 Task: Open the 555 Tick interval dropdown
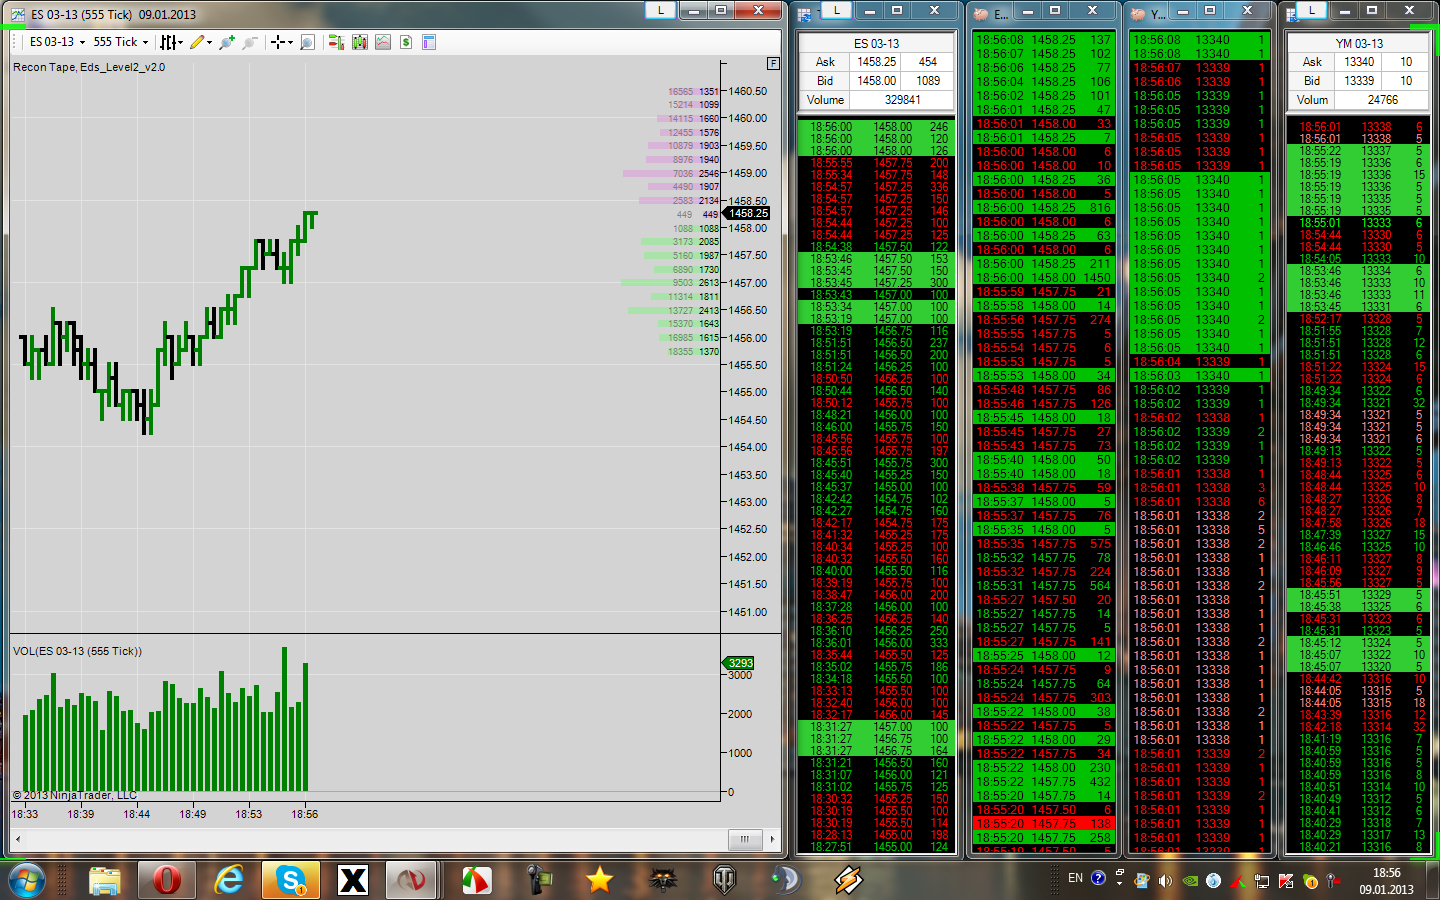[x=120, y=42]
